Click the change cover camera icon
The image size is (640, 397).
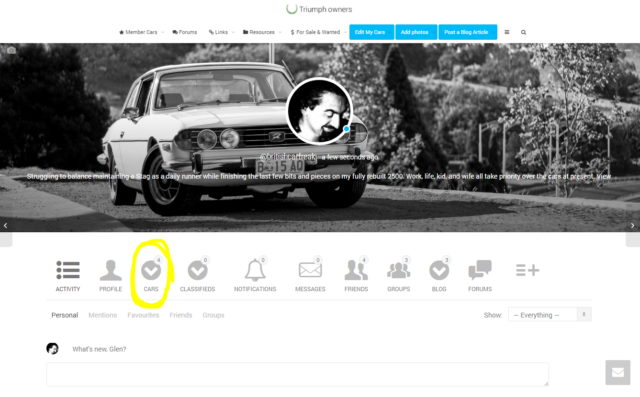(x=11, y=50)
